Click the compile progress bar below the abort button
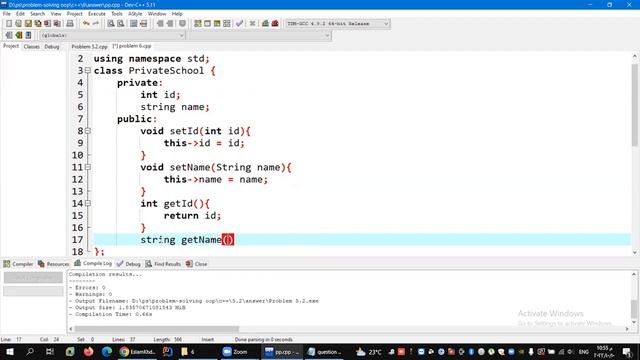Viewport: 640px width, 360px height. coord(33,291)
